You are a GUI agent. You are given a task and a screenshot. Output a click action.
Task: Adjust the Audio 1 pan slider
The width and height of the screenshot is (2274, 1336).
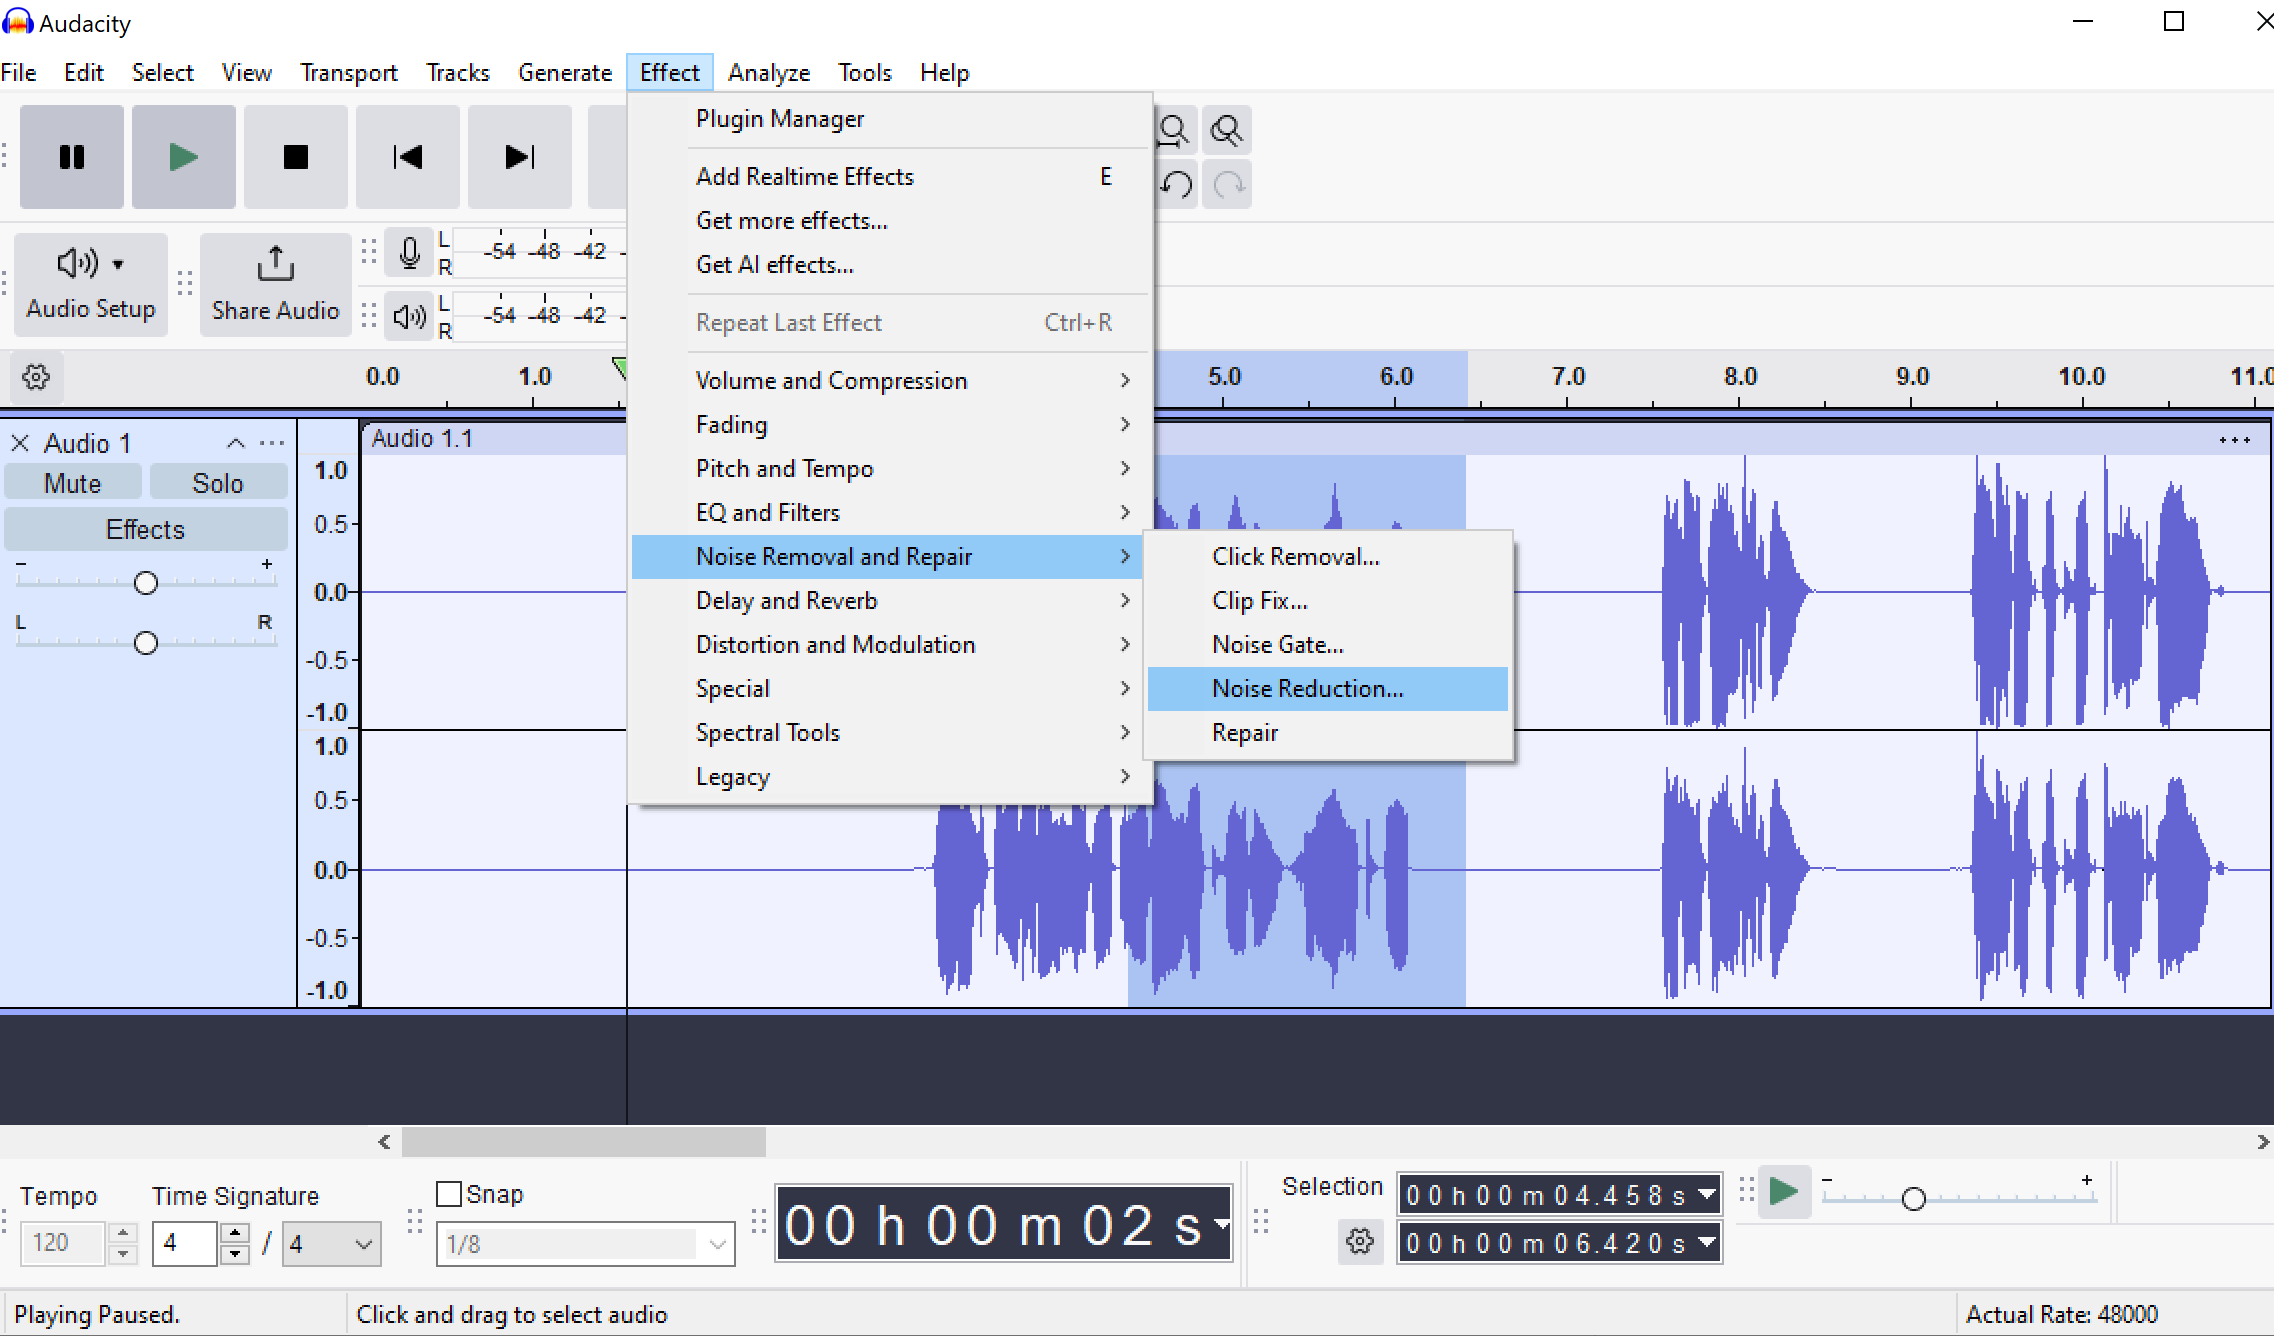point(146,643)
